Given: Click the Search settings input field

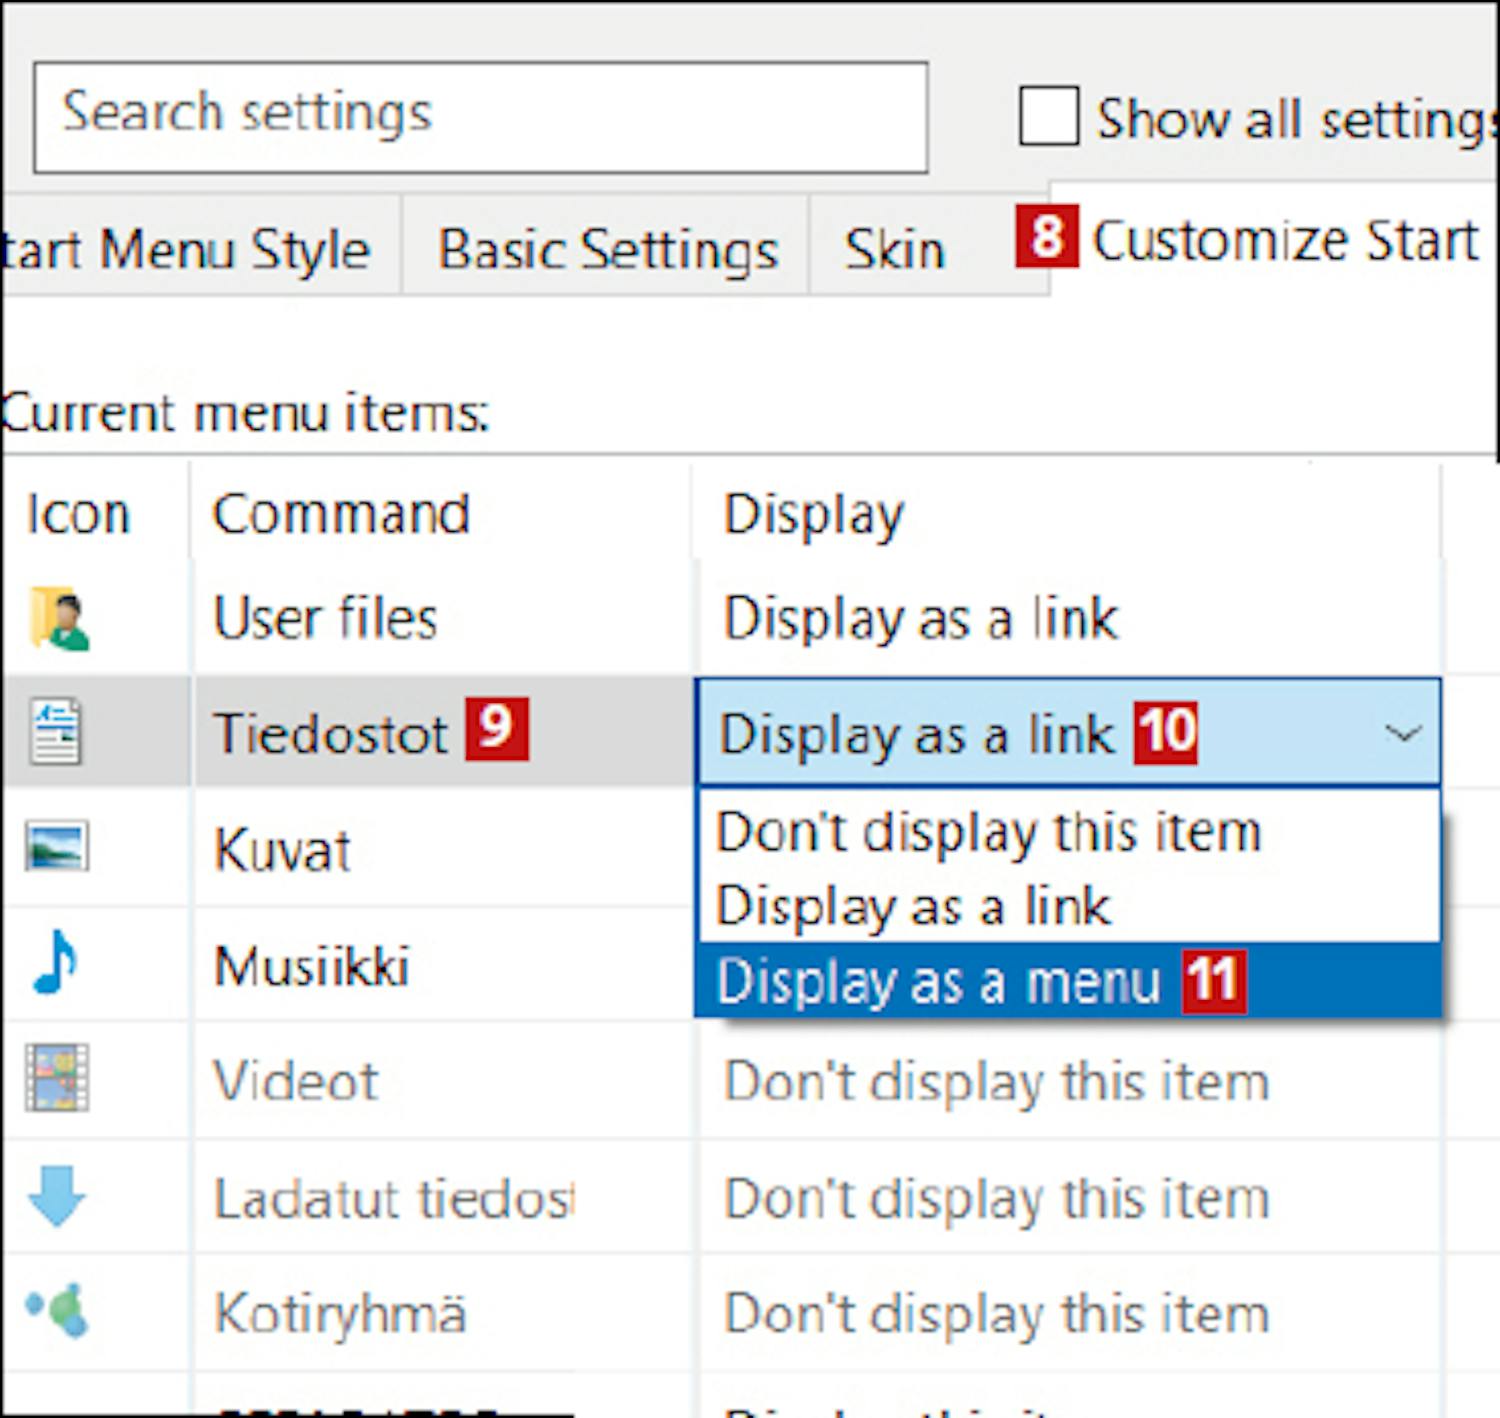Looking at the screenshot, I should [480, 117].
